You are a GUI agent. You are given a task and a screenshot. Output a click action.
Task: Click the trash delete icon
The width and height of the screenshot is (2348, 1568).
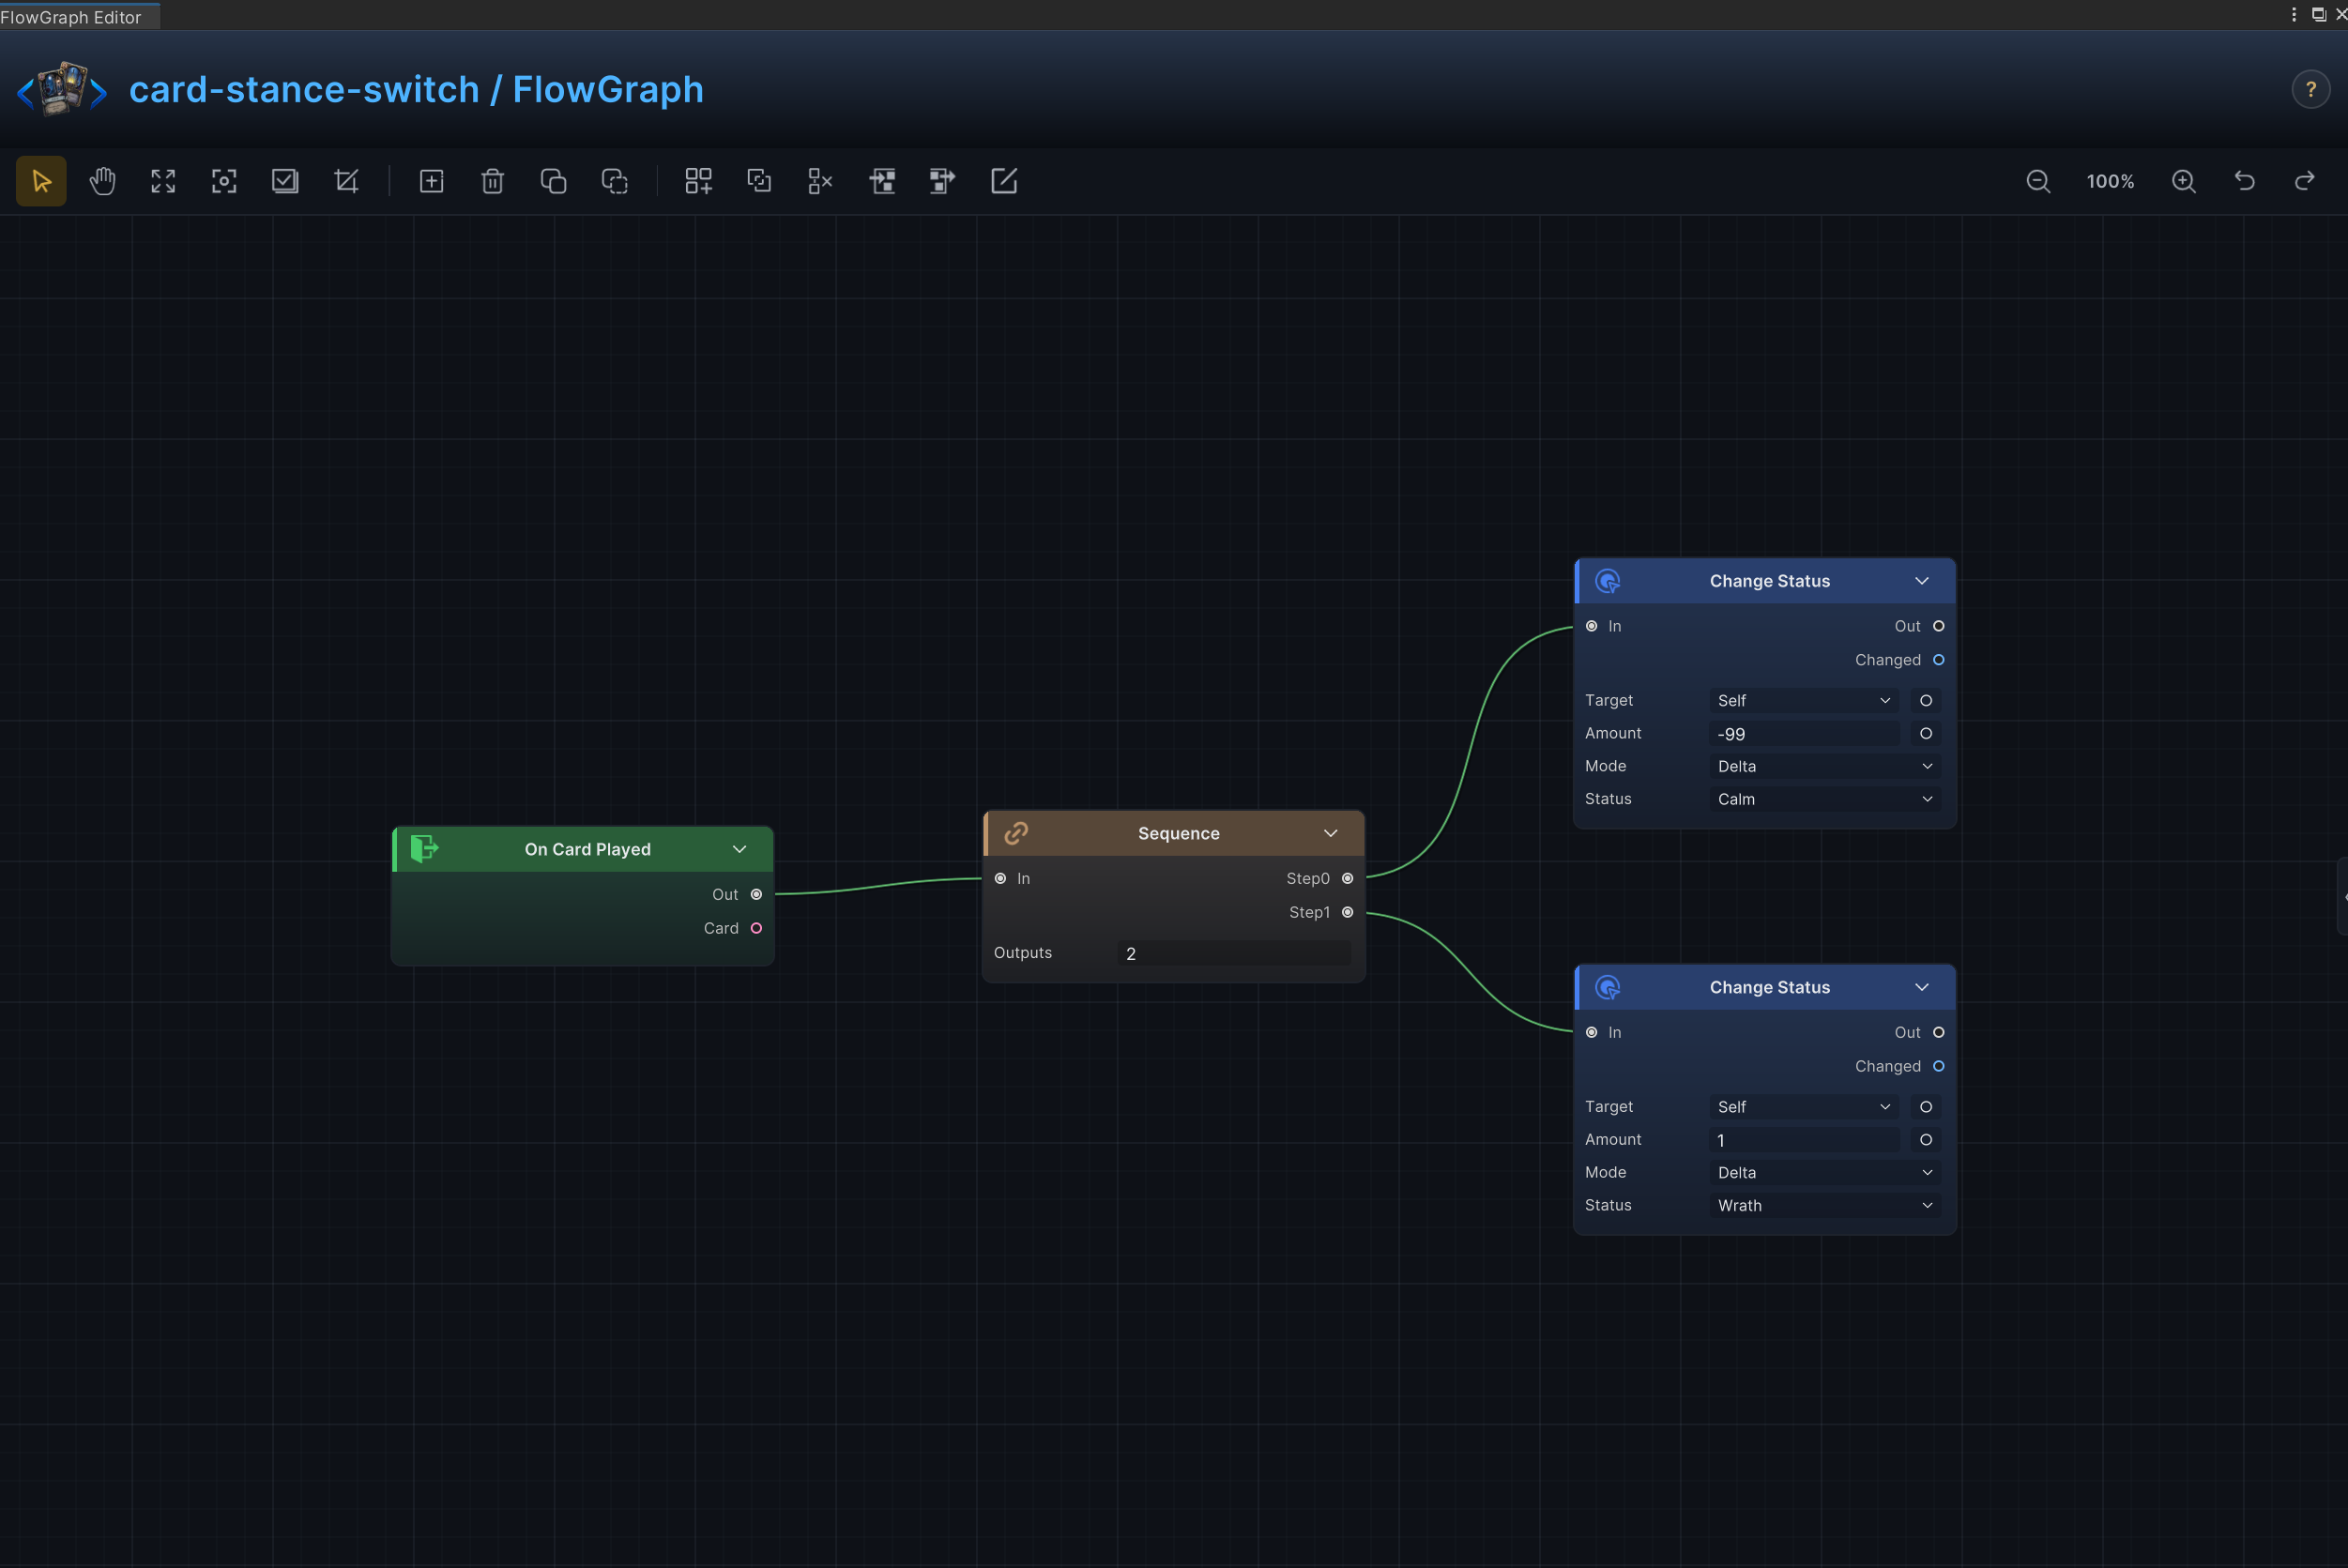pos(492,181)
